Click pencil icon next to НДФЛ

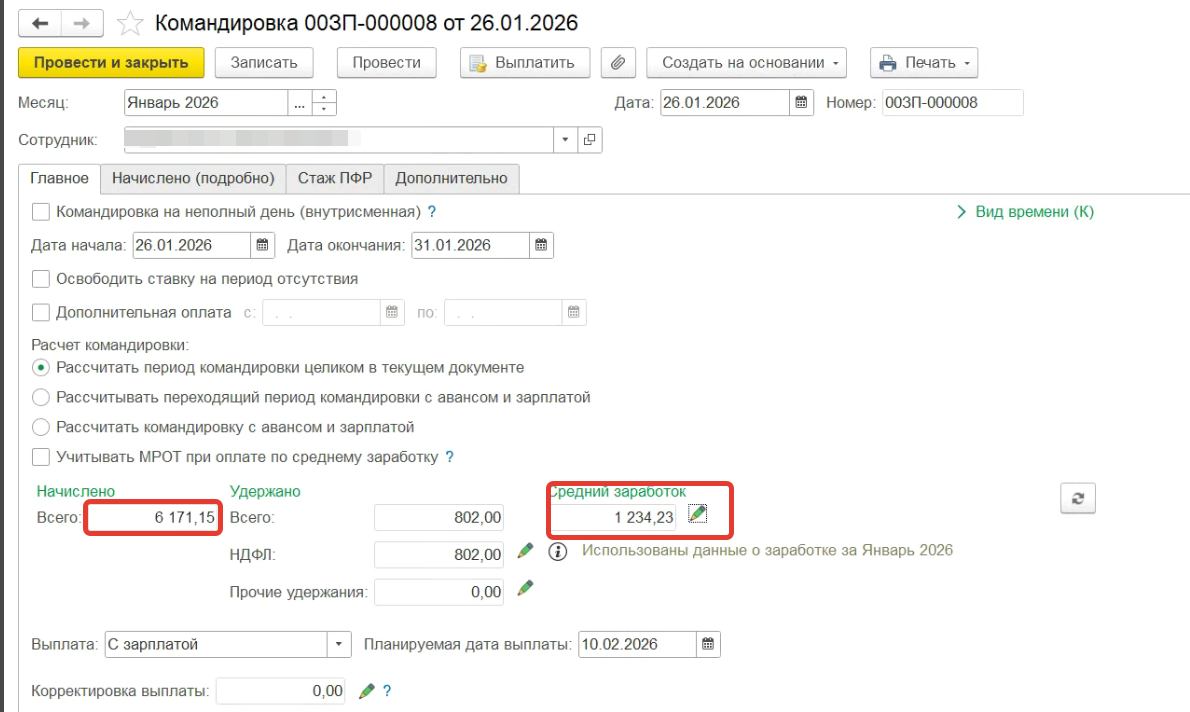pos(525,551)
